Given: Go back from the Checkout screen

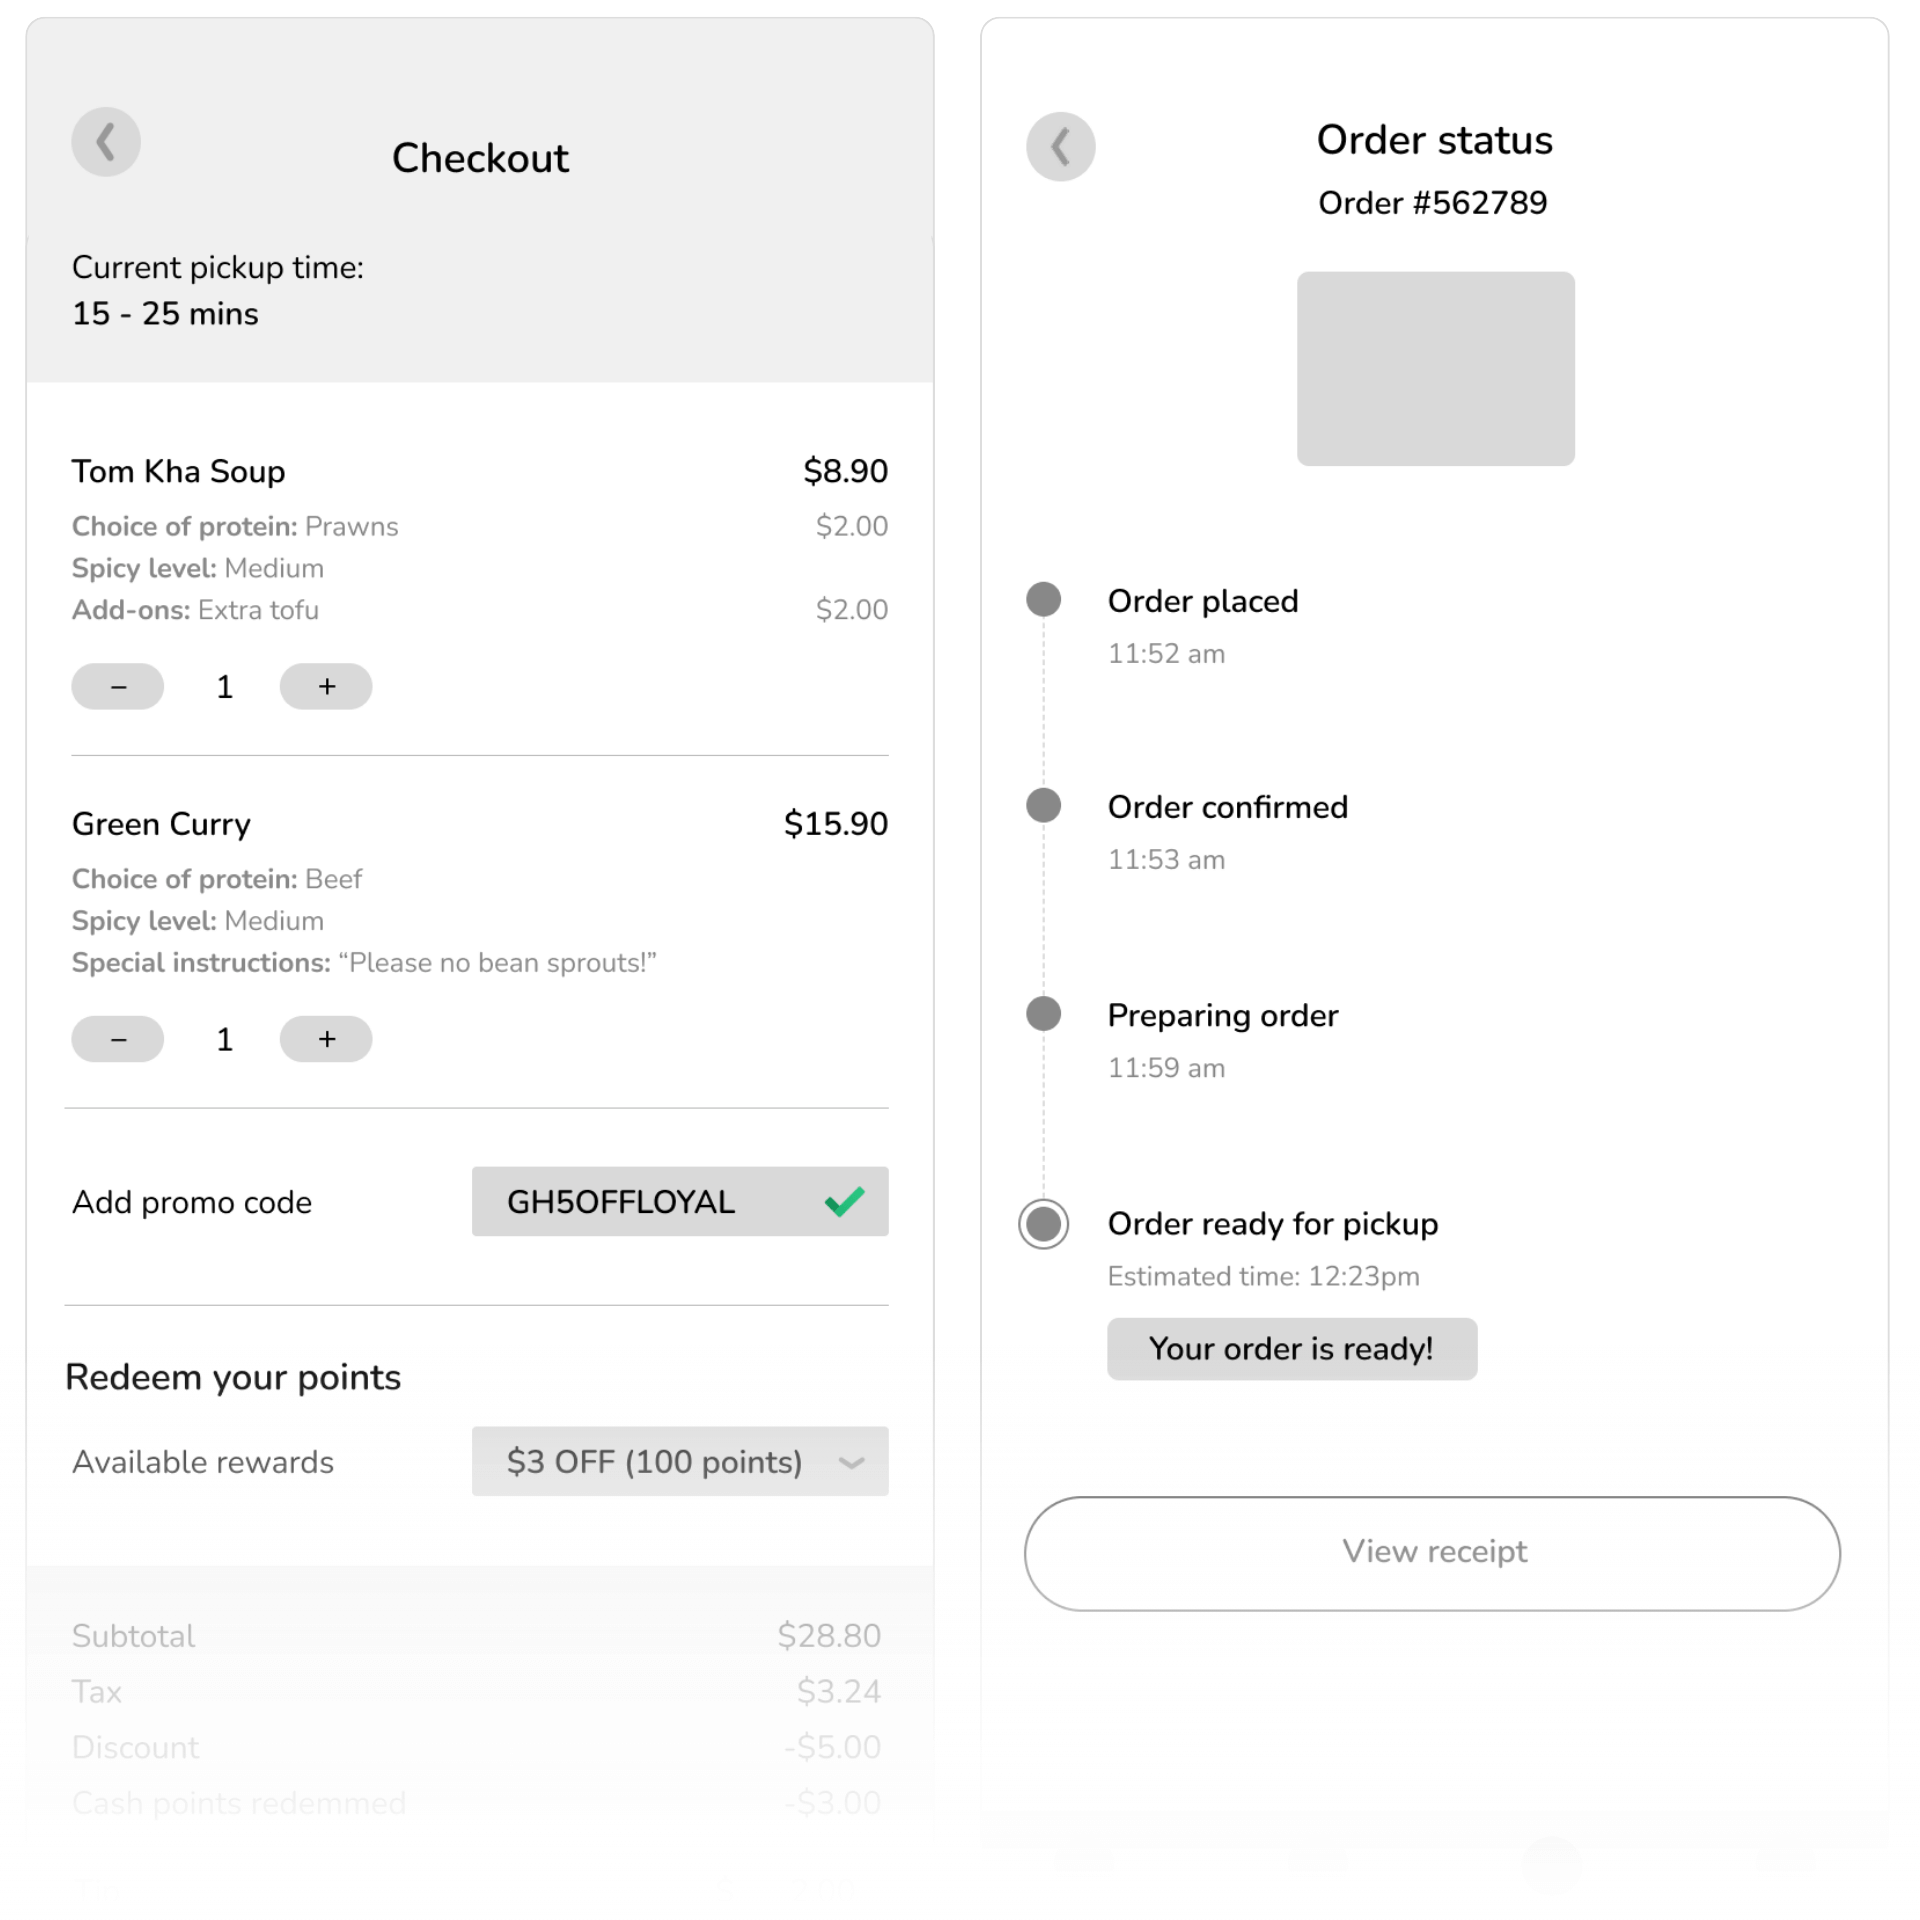Looking at the screenshot, I should (x=106, y=142).
